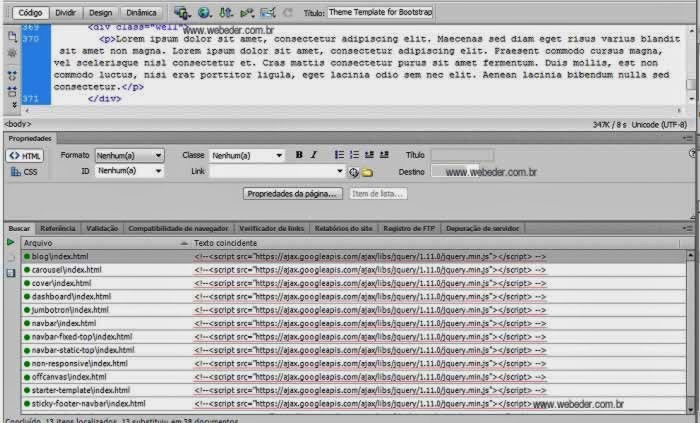The height and width of the screenshot is (423, 700).
Task: Click the Item de lista button
Action: coord(378,194)
